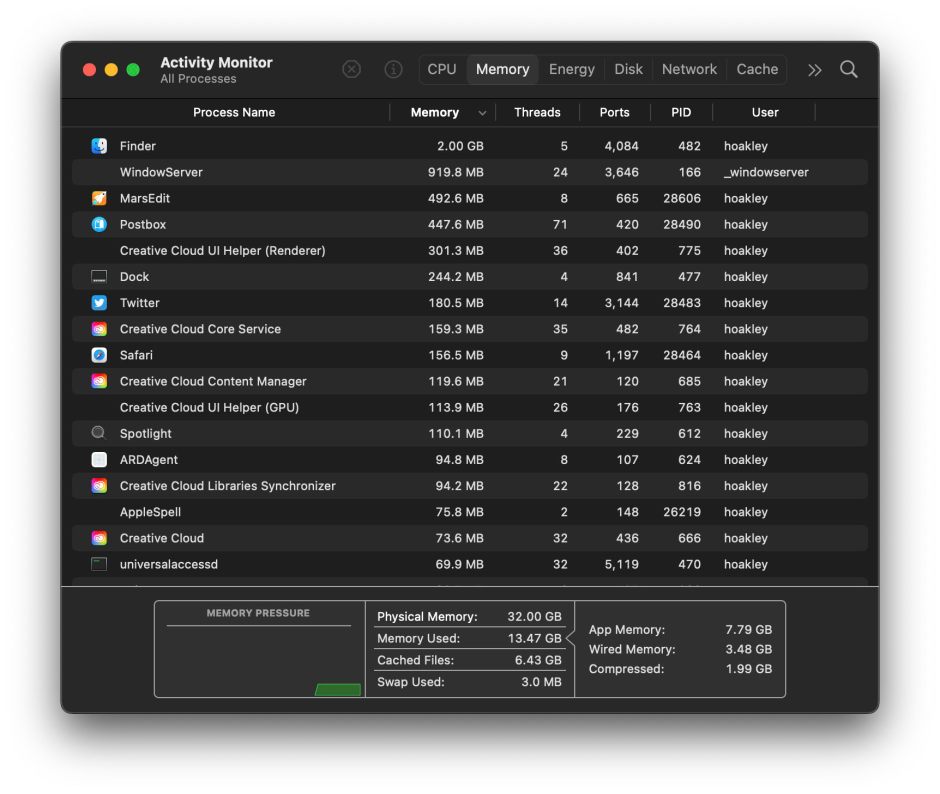Switch to the CPU tab
The width and height of the screenshot is (940, 794).
click(442, 69)
